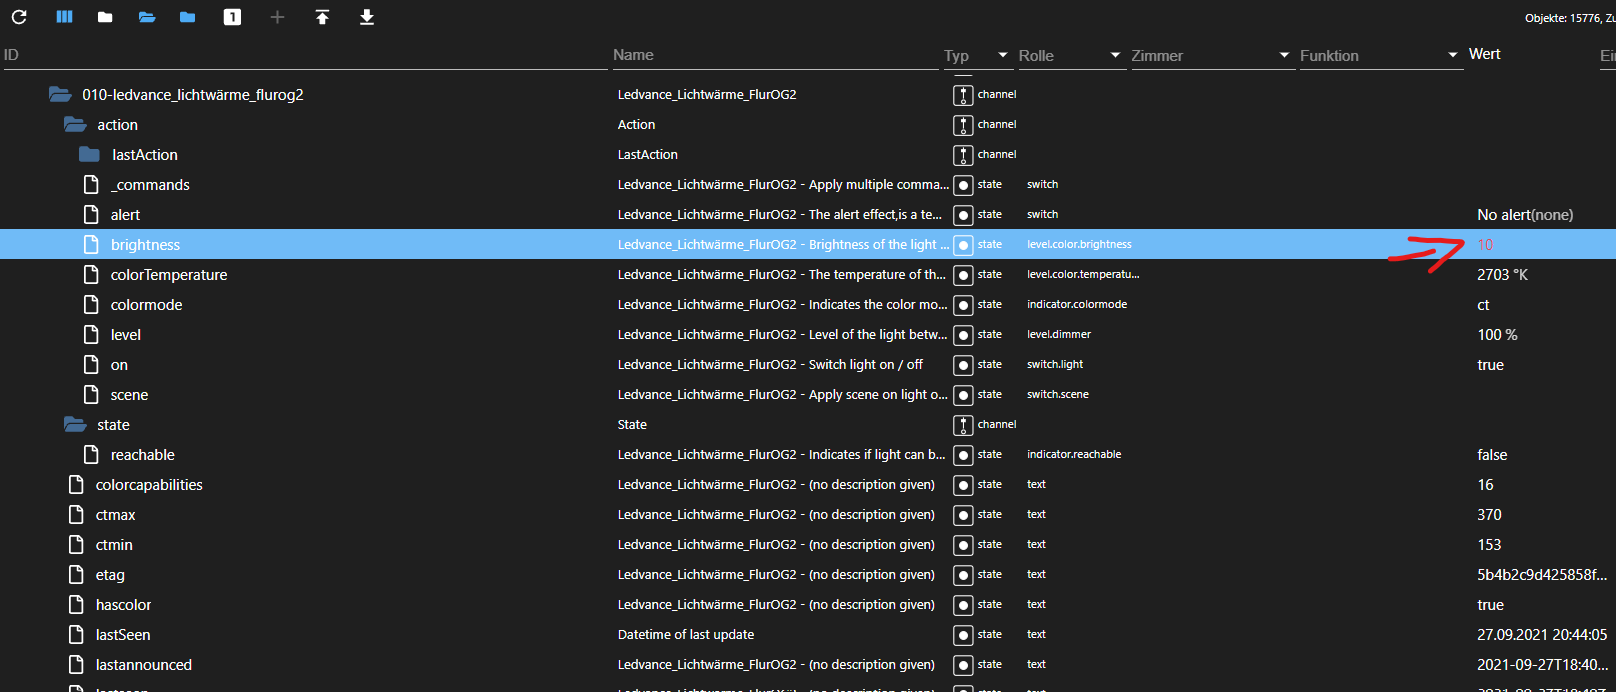The width and height of the screenshot is (1616, 692).
Task: Click the expand one level '1' icon
Action: click(x=232, y=17)
